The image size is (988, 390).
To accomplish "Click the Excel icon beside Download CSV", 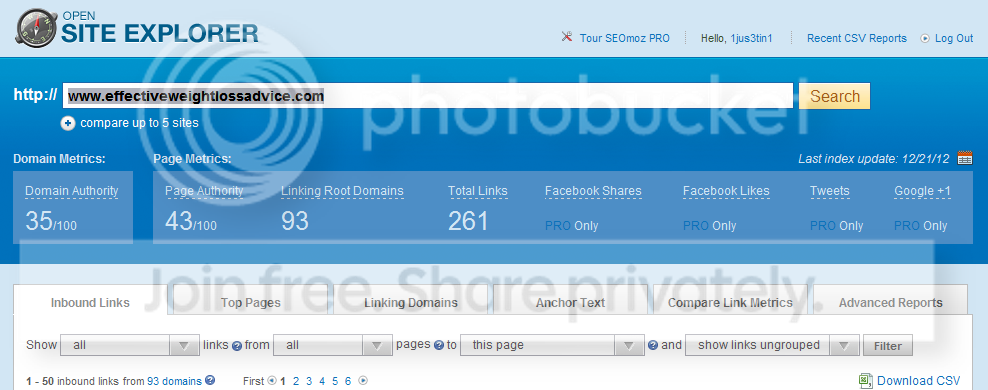I will coord(866,381).
